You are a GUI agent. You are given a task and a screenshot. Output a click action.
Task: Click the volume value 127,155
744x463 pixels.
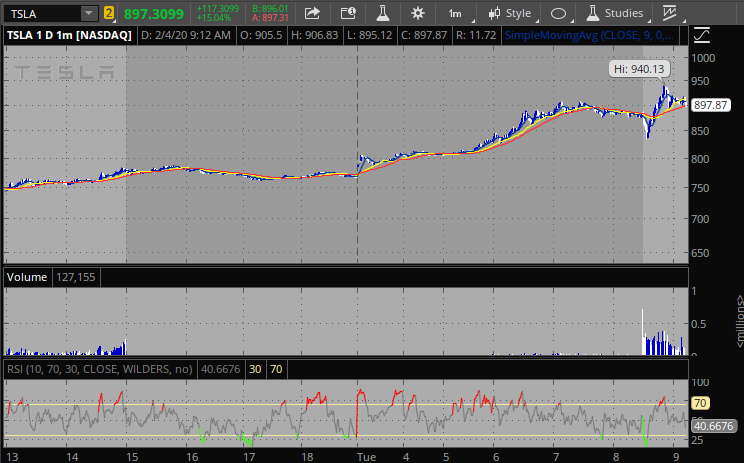click(76, 277)
